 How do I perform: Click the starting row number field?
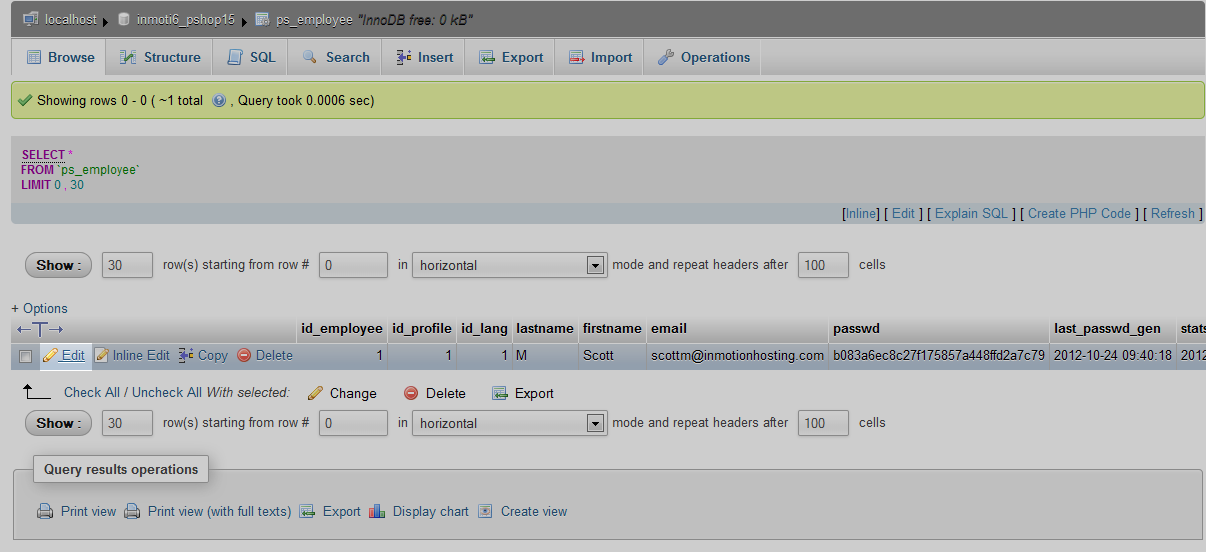click(x=353, y=265)
